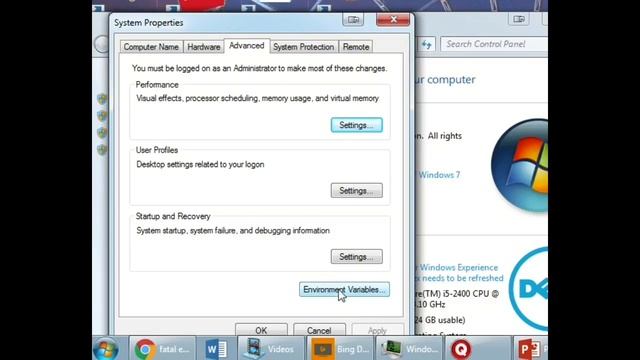Open Chrome taskbar item 'fatal e...'
640x360 pixels.
(x=162, y=349)
